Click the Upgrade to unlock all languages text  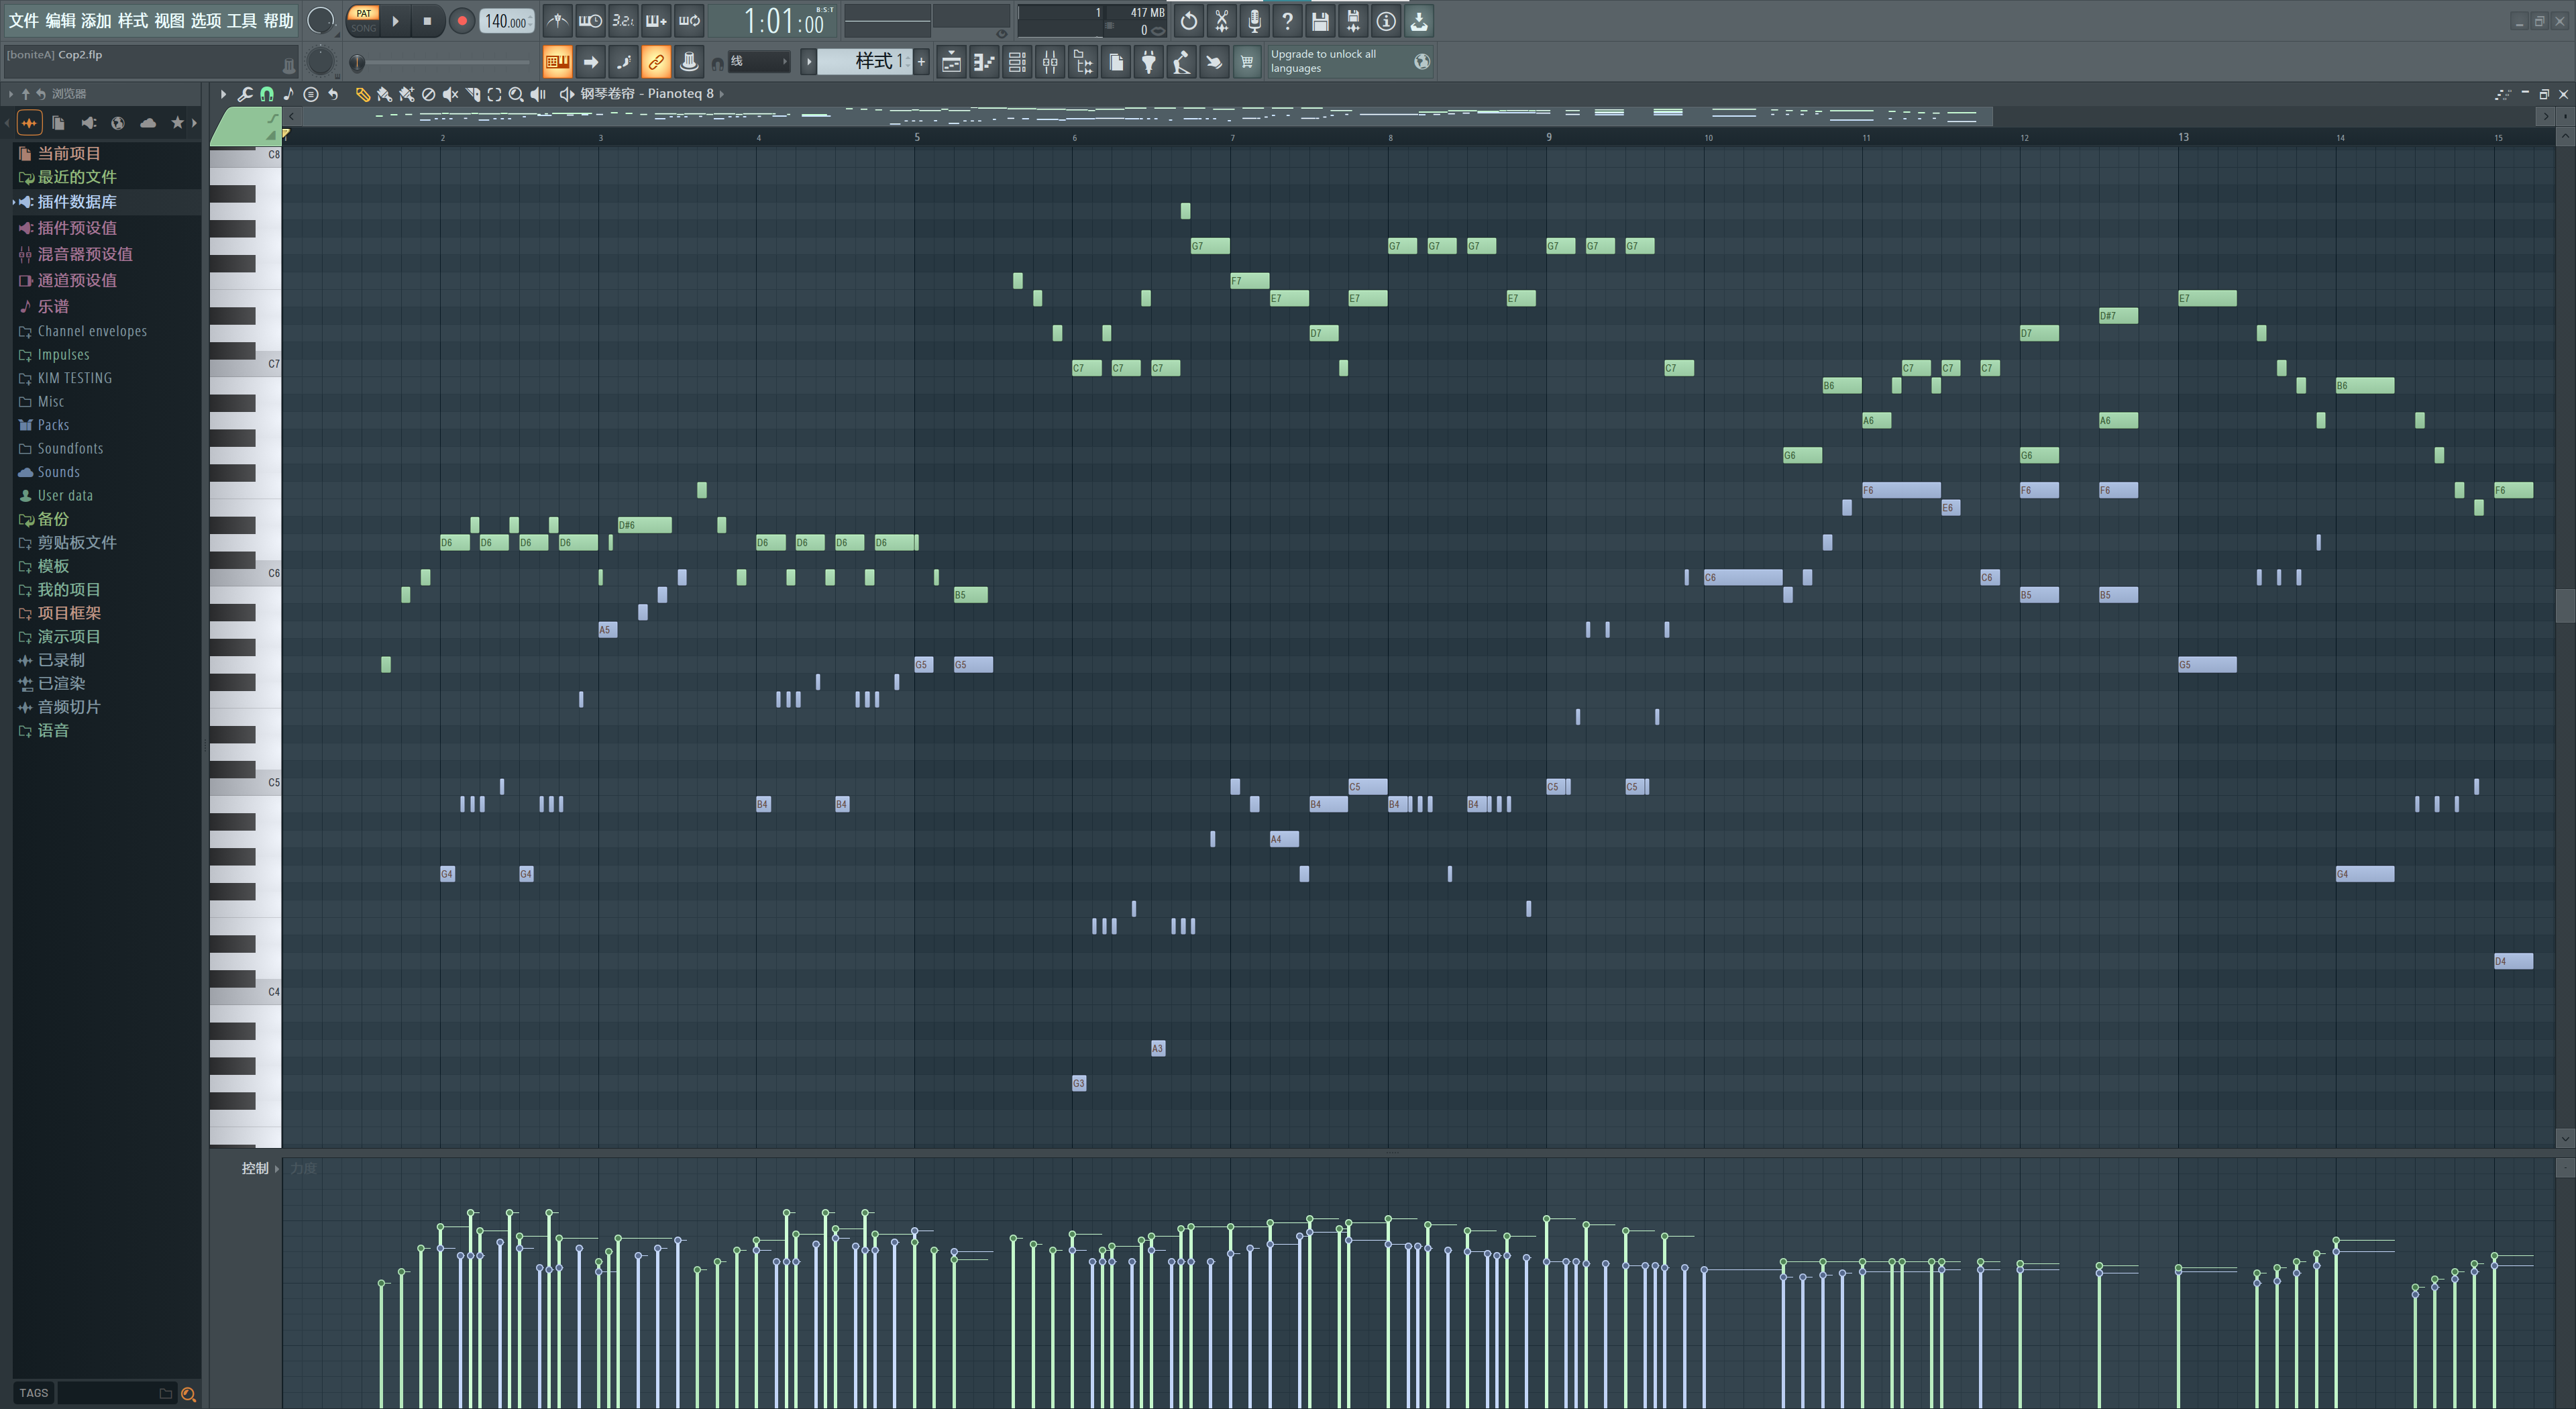(1322, 61)
